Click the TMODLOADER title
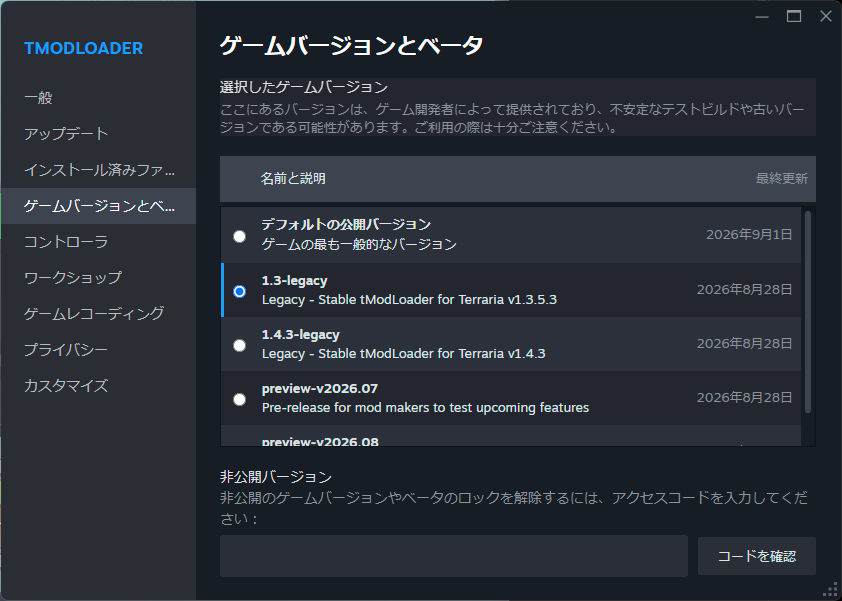The image size is (842, 601). click(84, 48)
